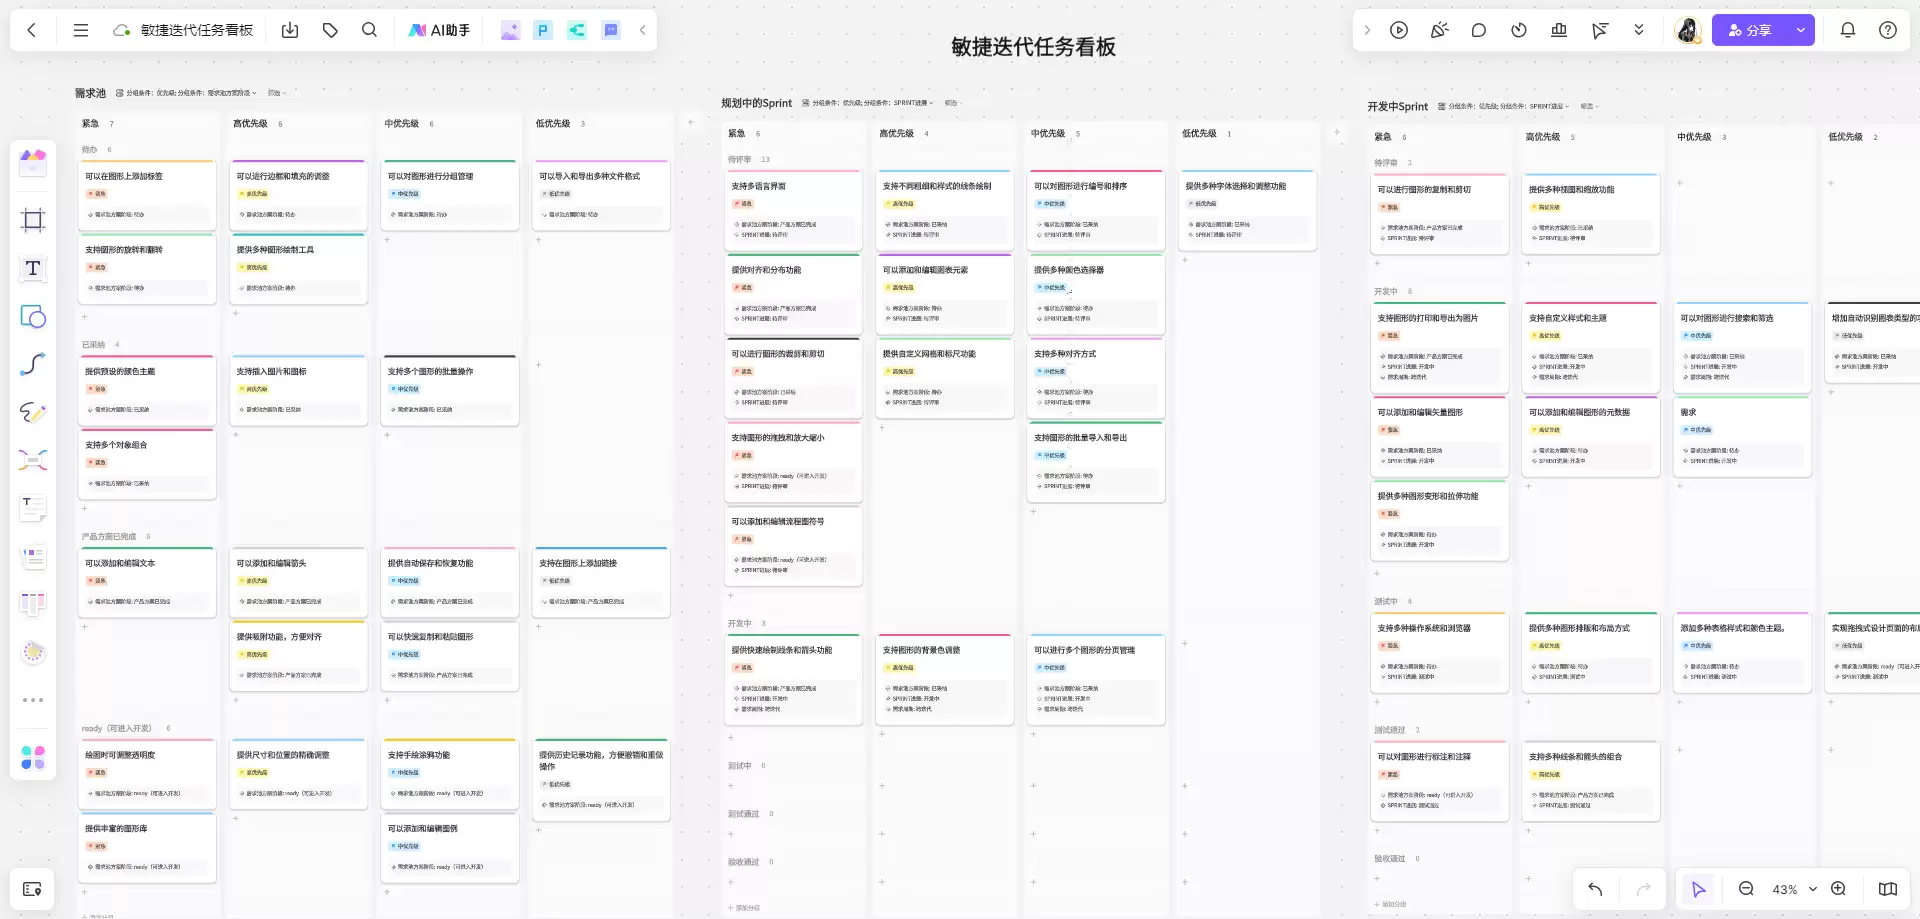
Task: Select the Shape tool in sidebar
Action: tap(33, 316)
